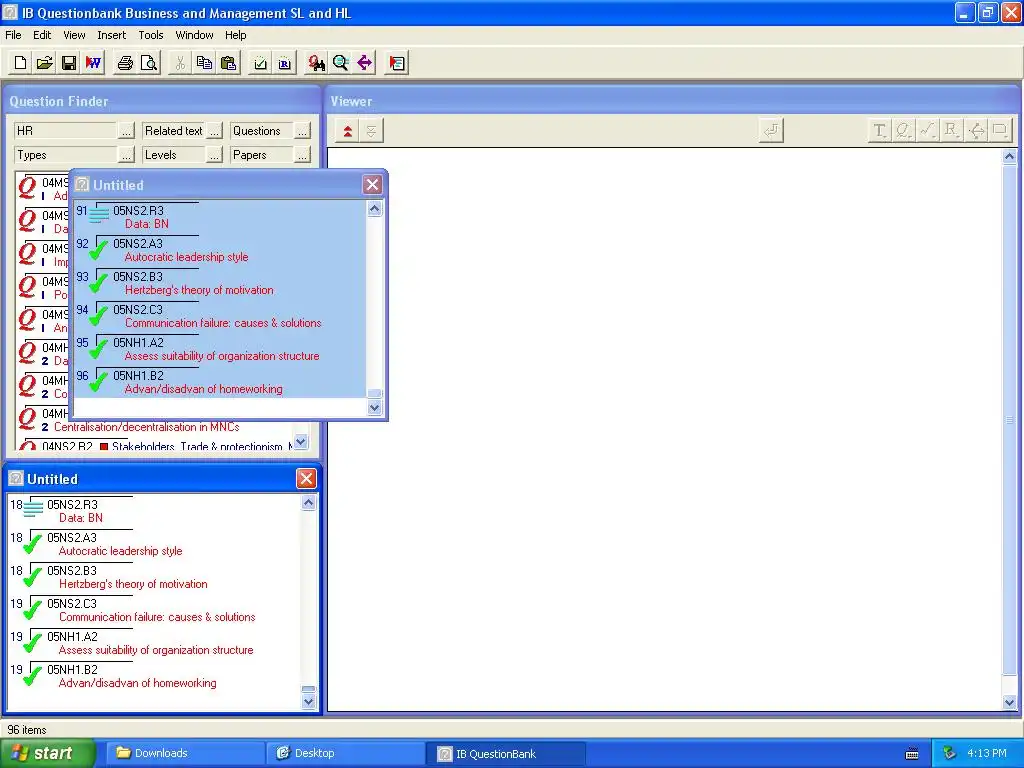This screenshot has height=768, width=1024.
Task: Click the T text button in Viewer toolbar
Action: tap(880, 131)
